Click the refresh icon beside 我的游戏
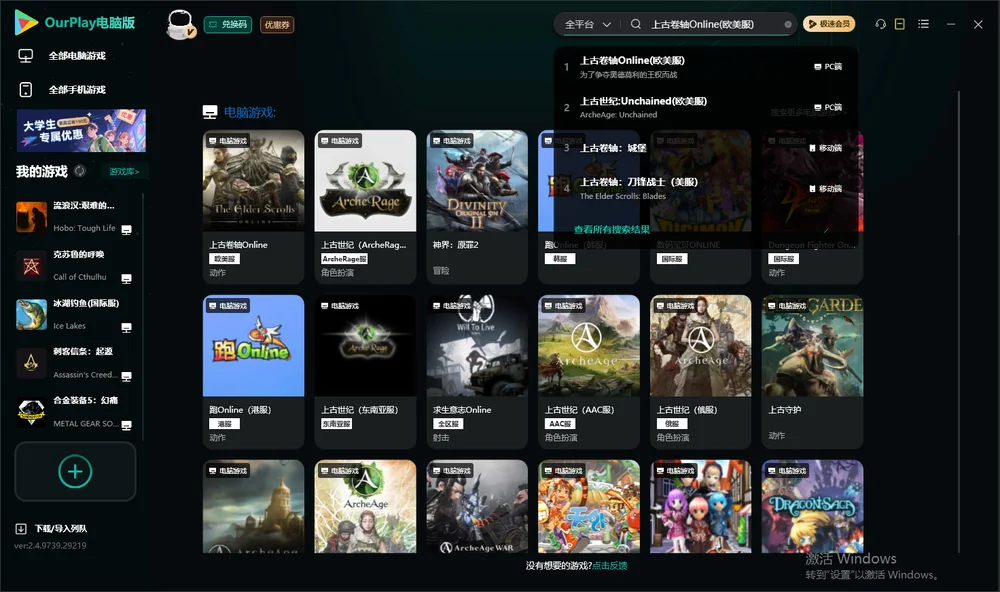Image resolution: width=1000 pixels, height=592 pixels. pos(80,171)
